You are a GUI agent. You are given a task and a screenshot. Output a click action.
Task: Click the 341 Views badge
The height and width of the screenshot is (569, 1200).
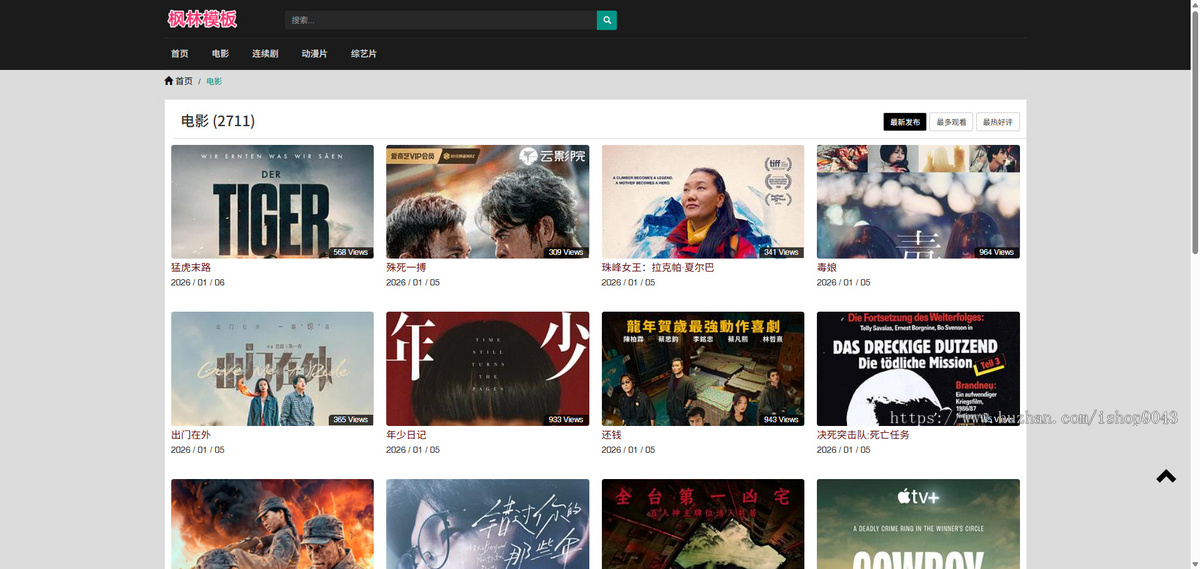click(781, 252)
